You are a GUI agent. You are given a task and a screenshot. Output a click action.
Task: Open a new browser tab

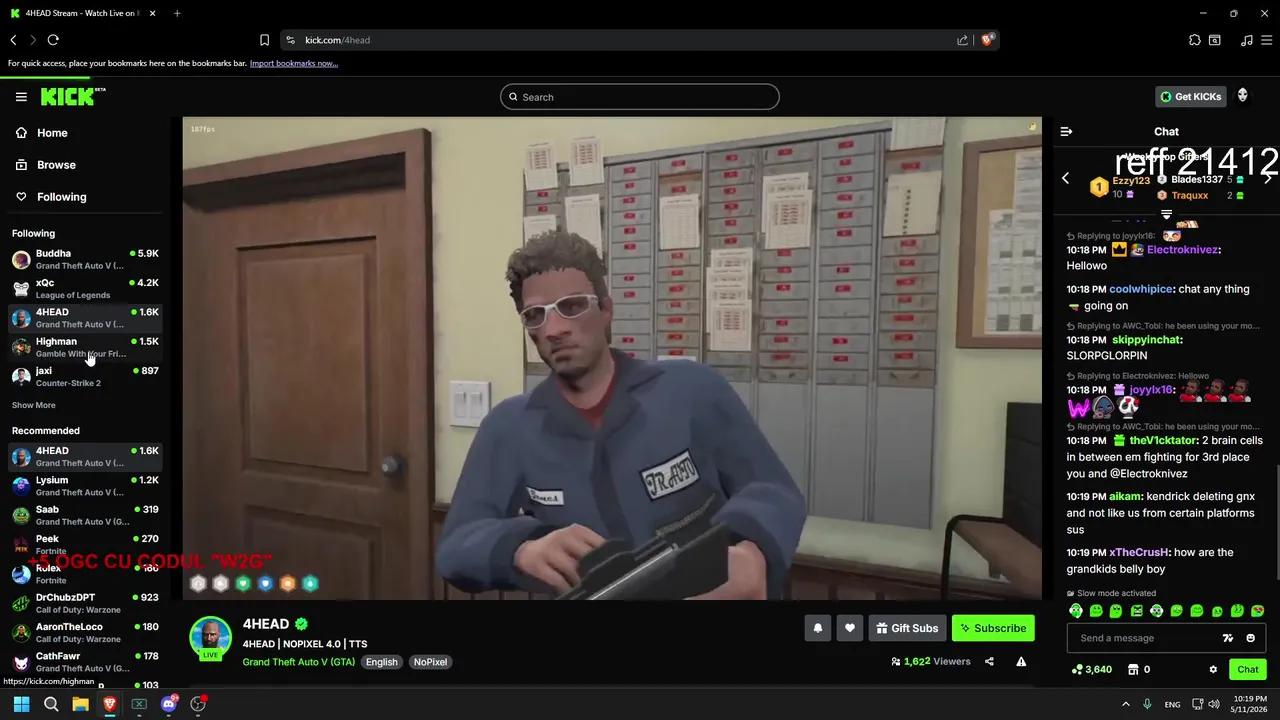pyautogui.click(x=177, y=13)
